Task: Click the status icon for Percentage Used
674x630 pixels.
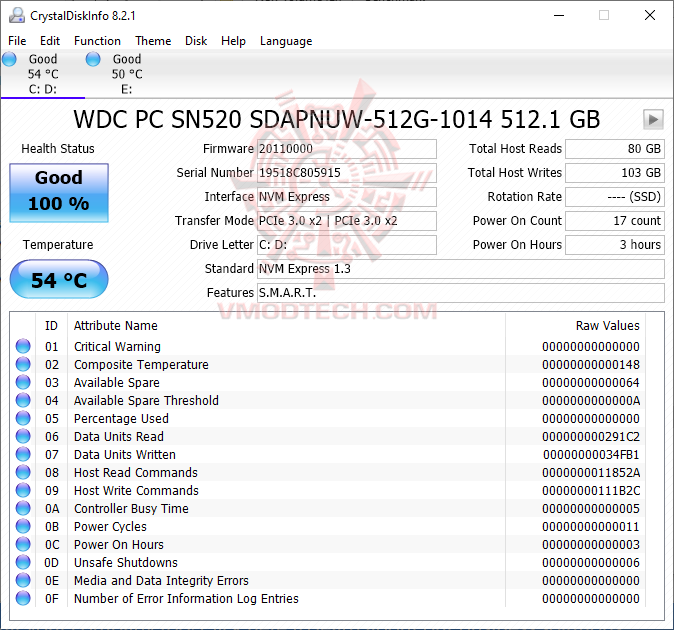Action: click(23, 418)
